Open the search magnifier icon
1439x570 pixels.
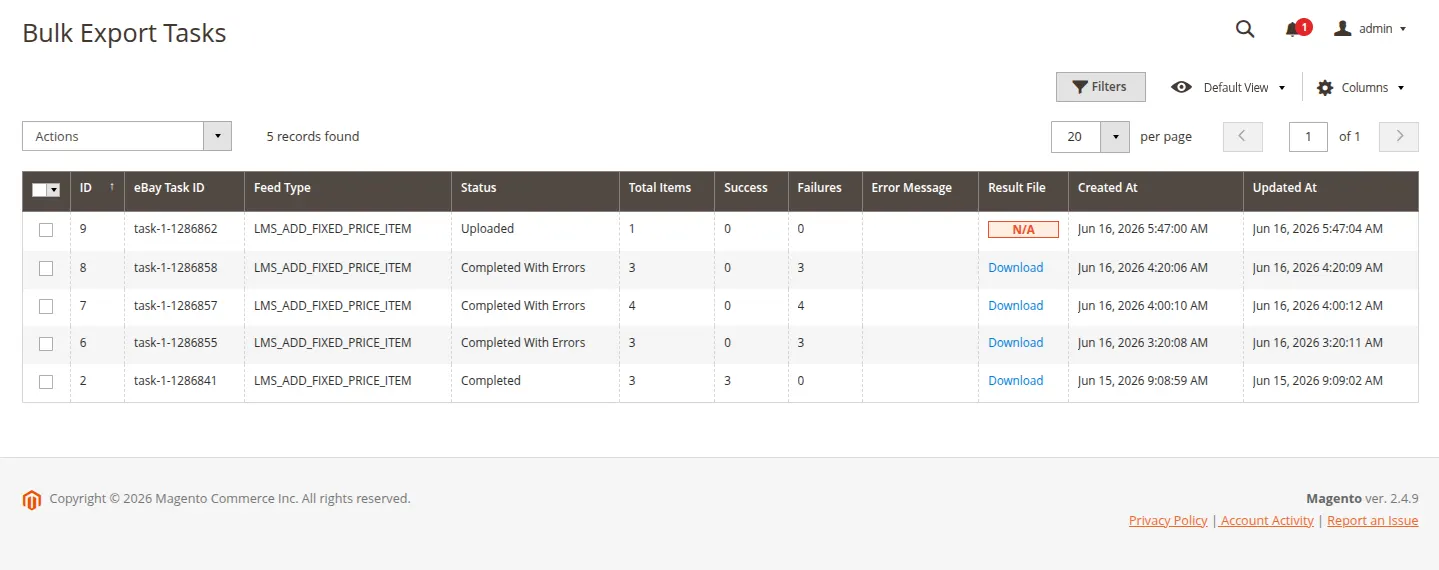[x=1245, y=29]
